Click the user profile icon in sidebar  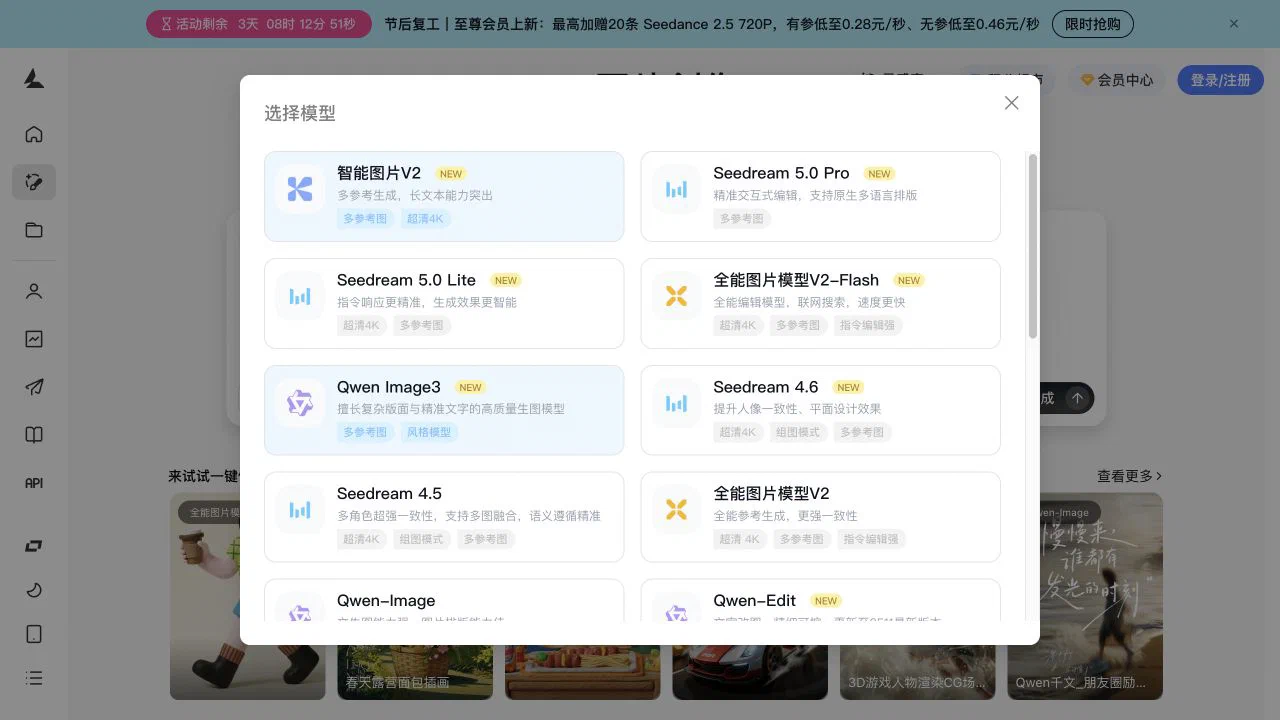coord(34,291)
